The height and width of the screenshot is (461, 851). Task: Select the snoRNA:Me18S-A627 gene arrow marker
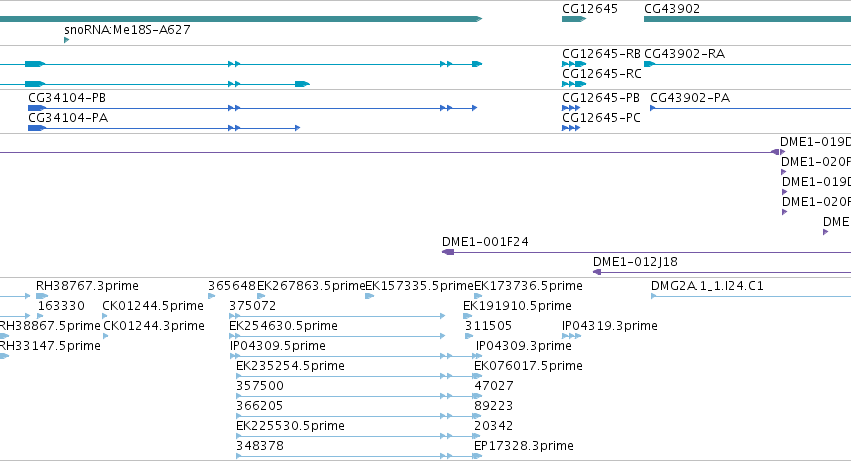click(x=66, y=40)
